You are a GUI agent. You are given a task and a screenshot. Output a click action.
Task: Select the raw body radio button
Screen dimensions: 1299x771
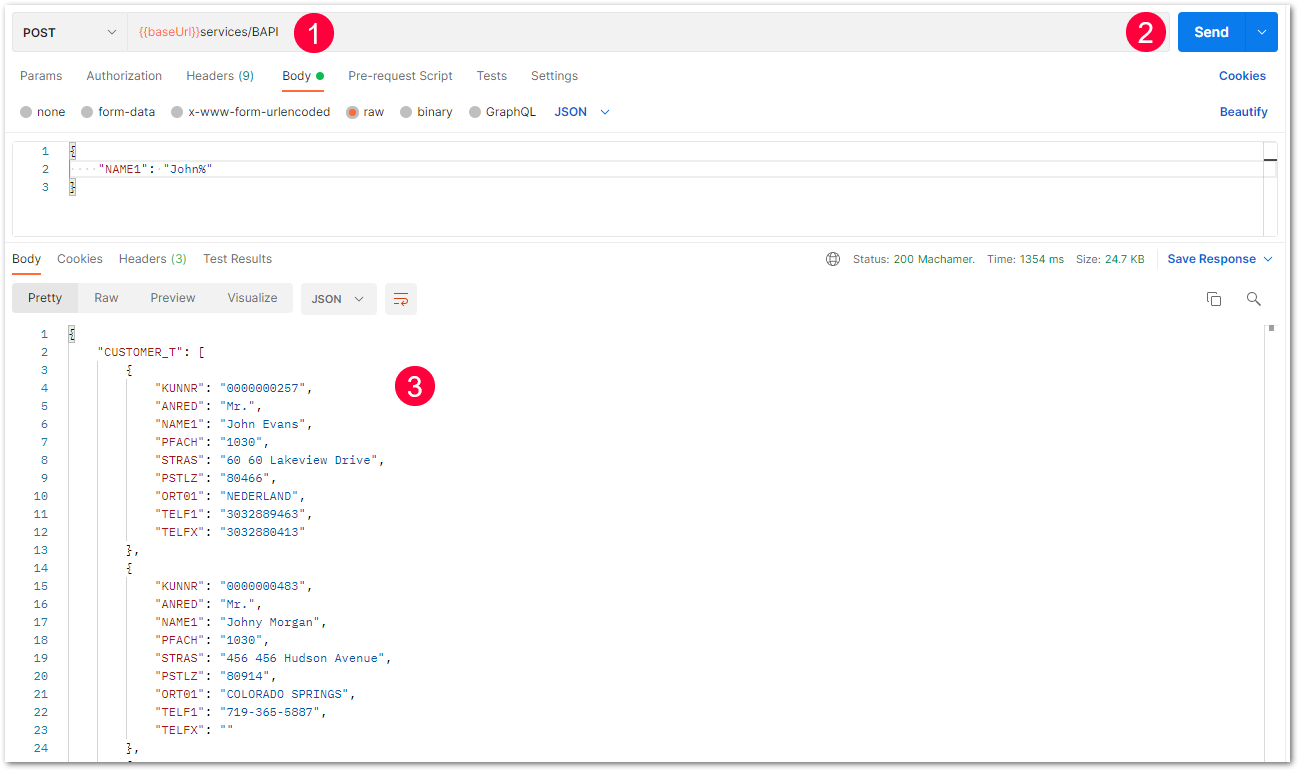(x=365, y=112)
